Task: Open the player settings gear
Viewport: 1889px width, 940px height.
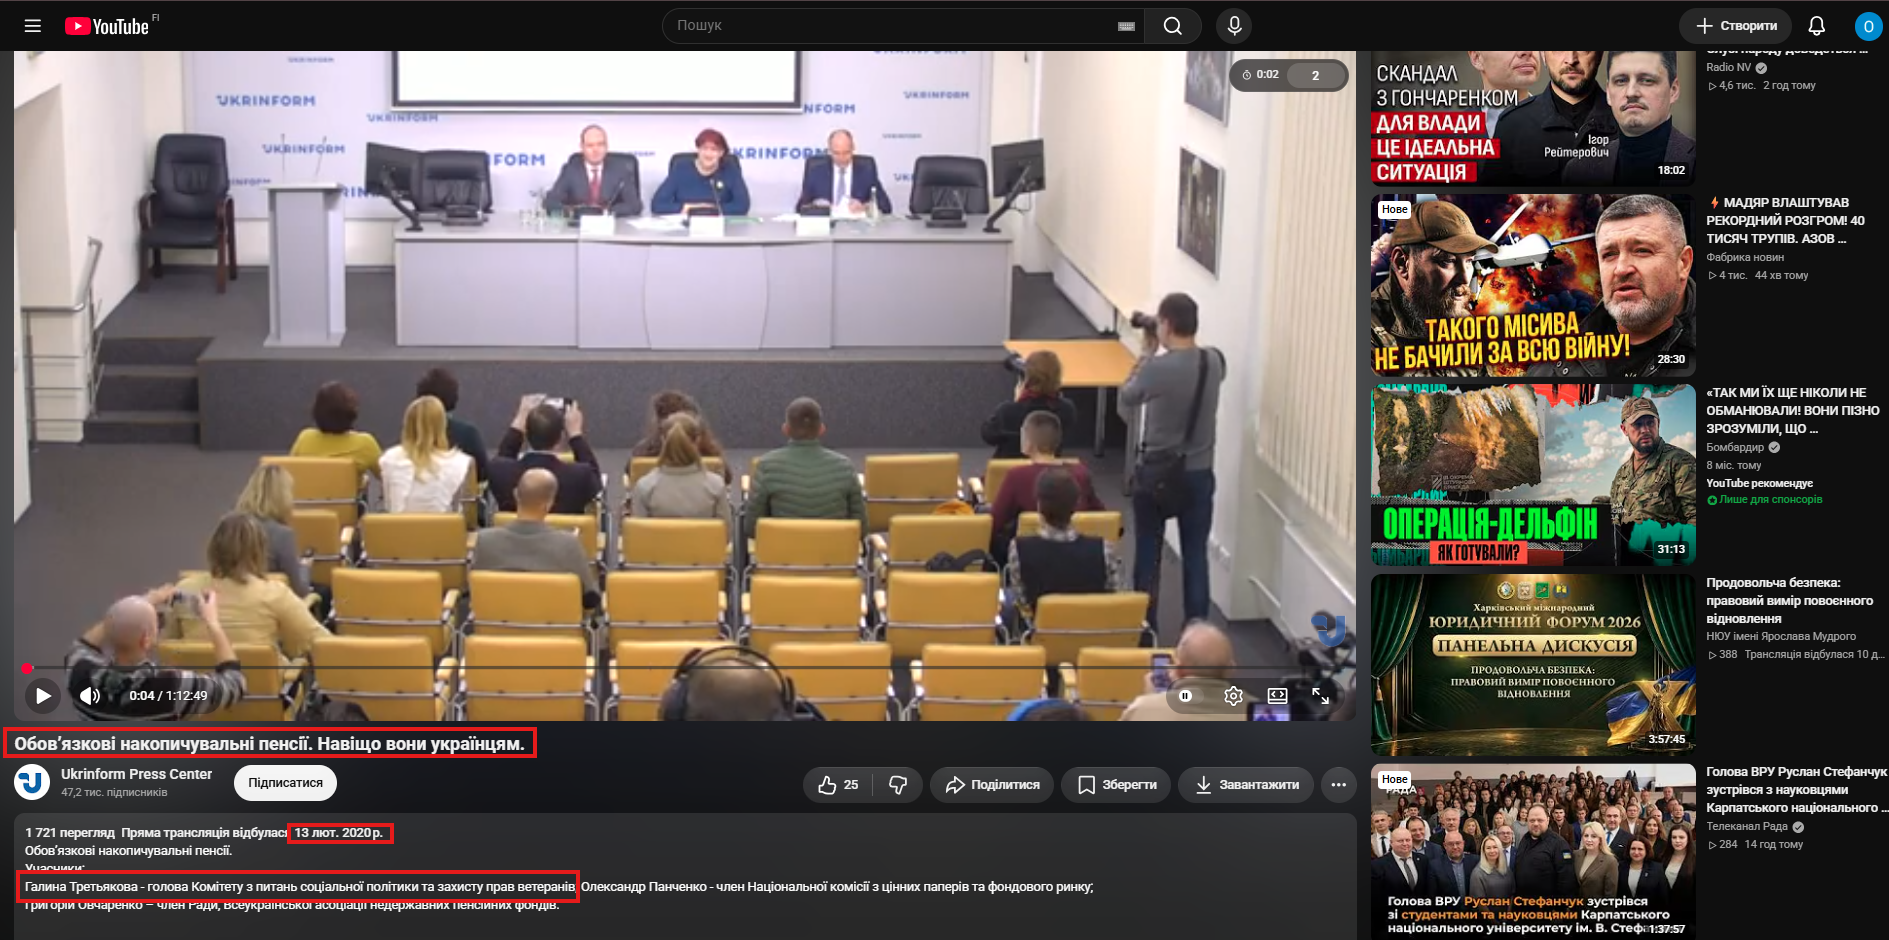Action: 1233,696
